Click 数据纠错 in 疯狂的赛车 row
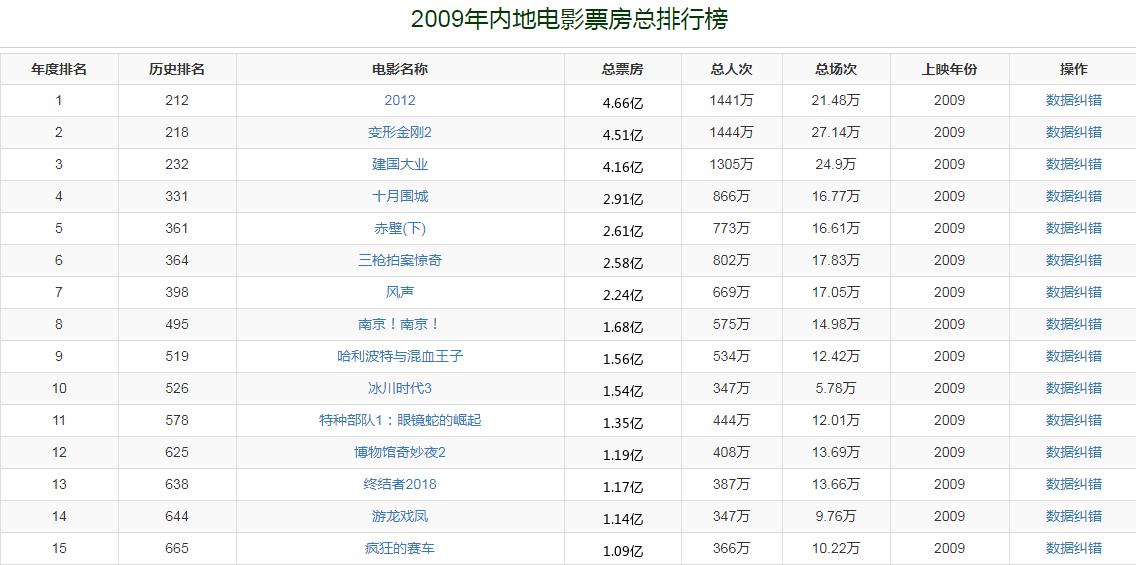The height and width of the screenshot is (565, 1136). pos(1073,548)
